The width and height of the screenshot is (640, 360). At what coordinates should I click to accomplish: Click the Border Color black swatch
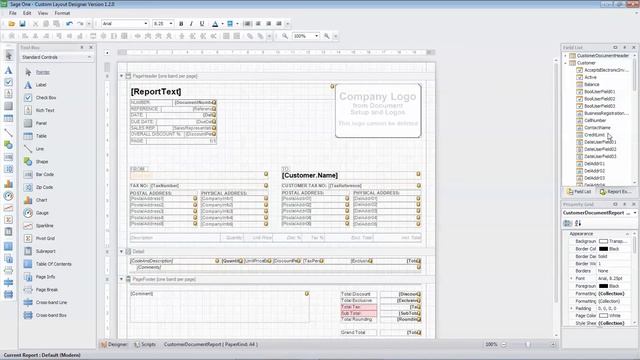tap(603, 249)
